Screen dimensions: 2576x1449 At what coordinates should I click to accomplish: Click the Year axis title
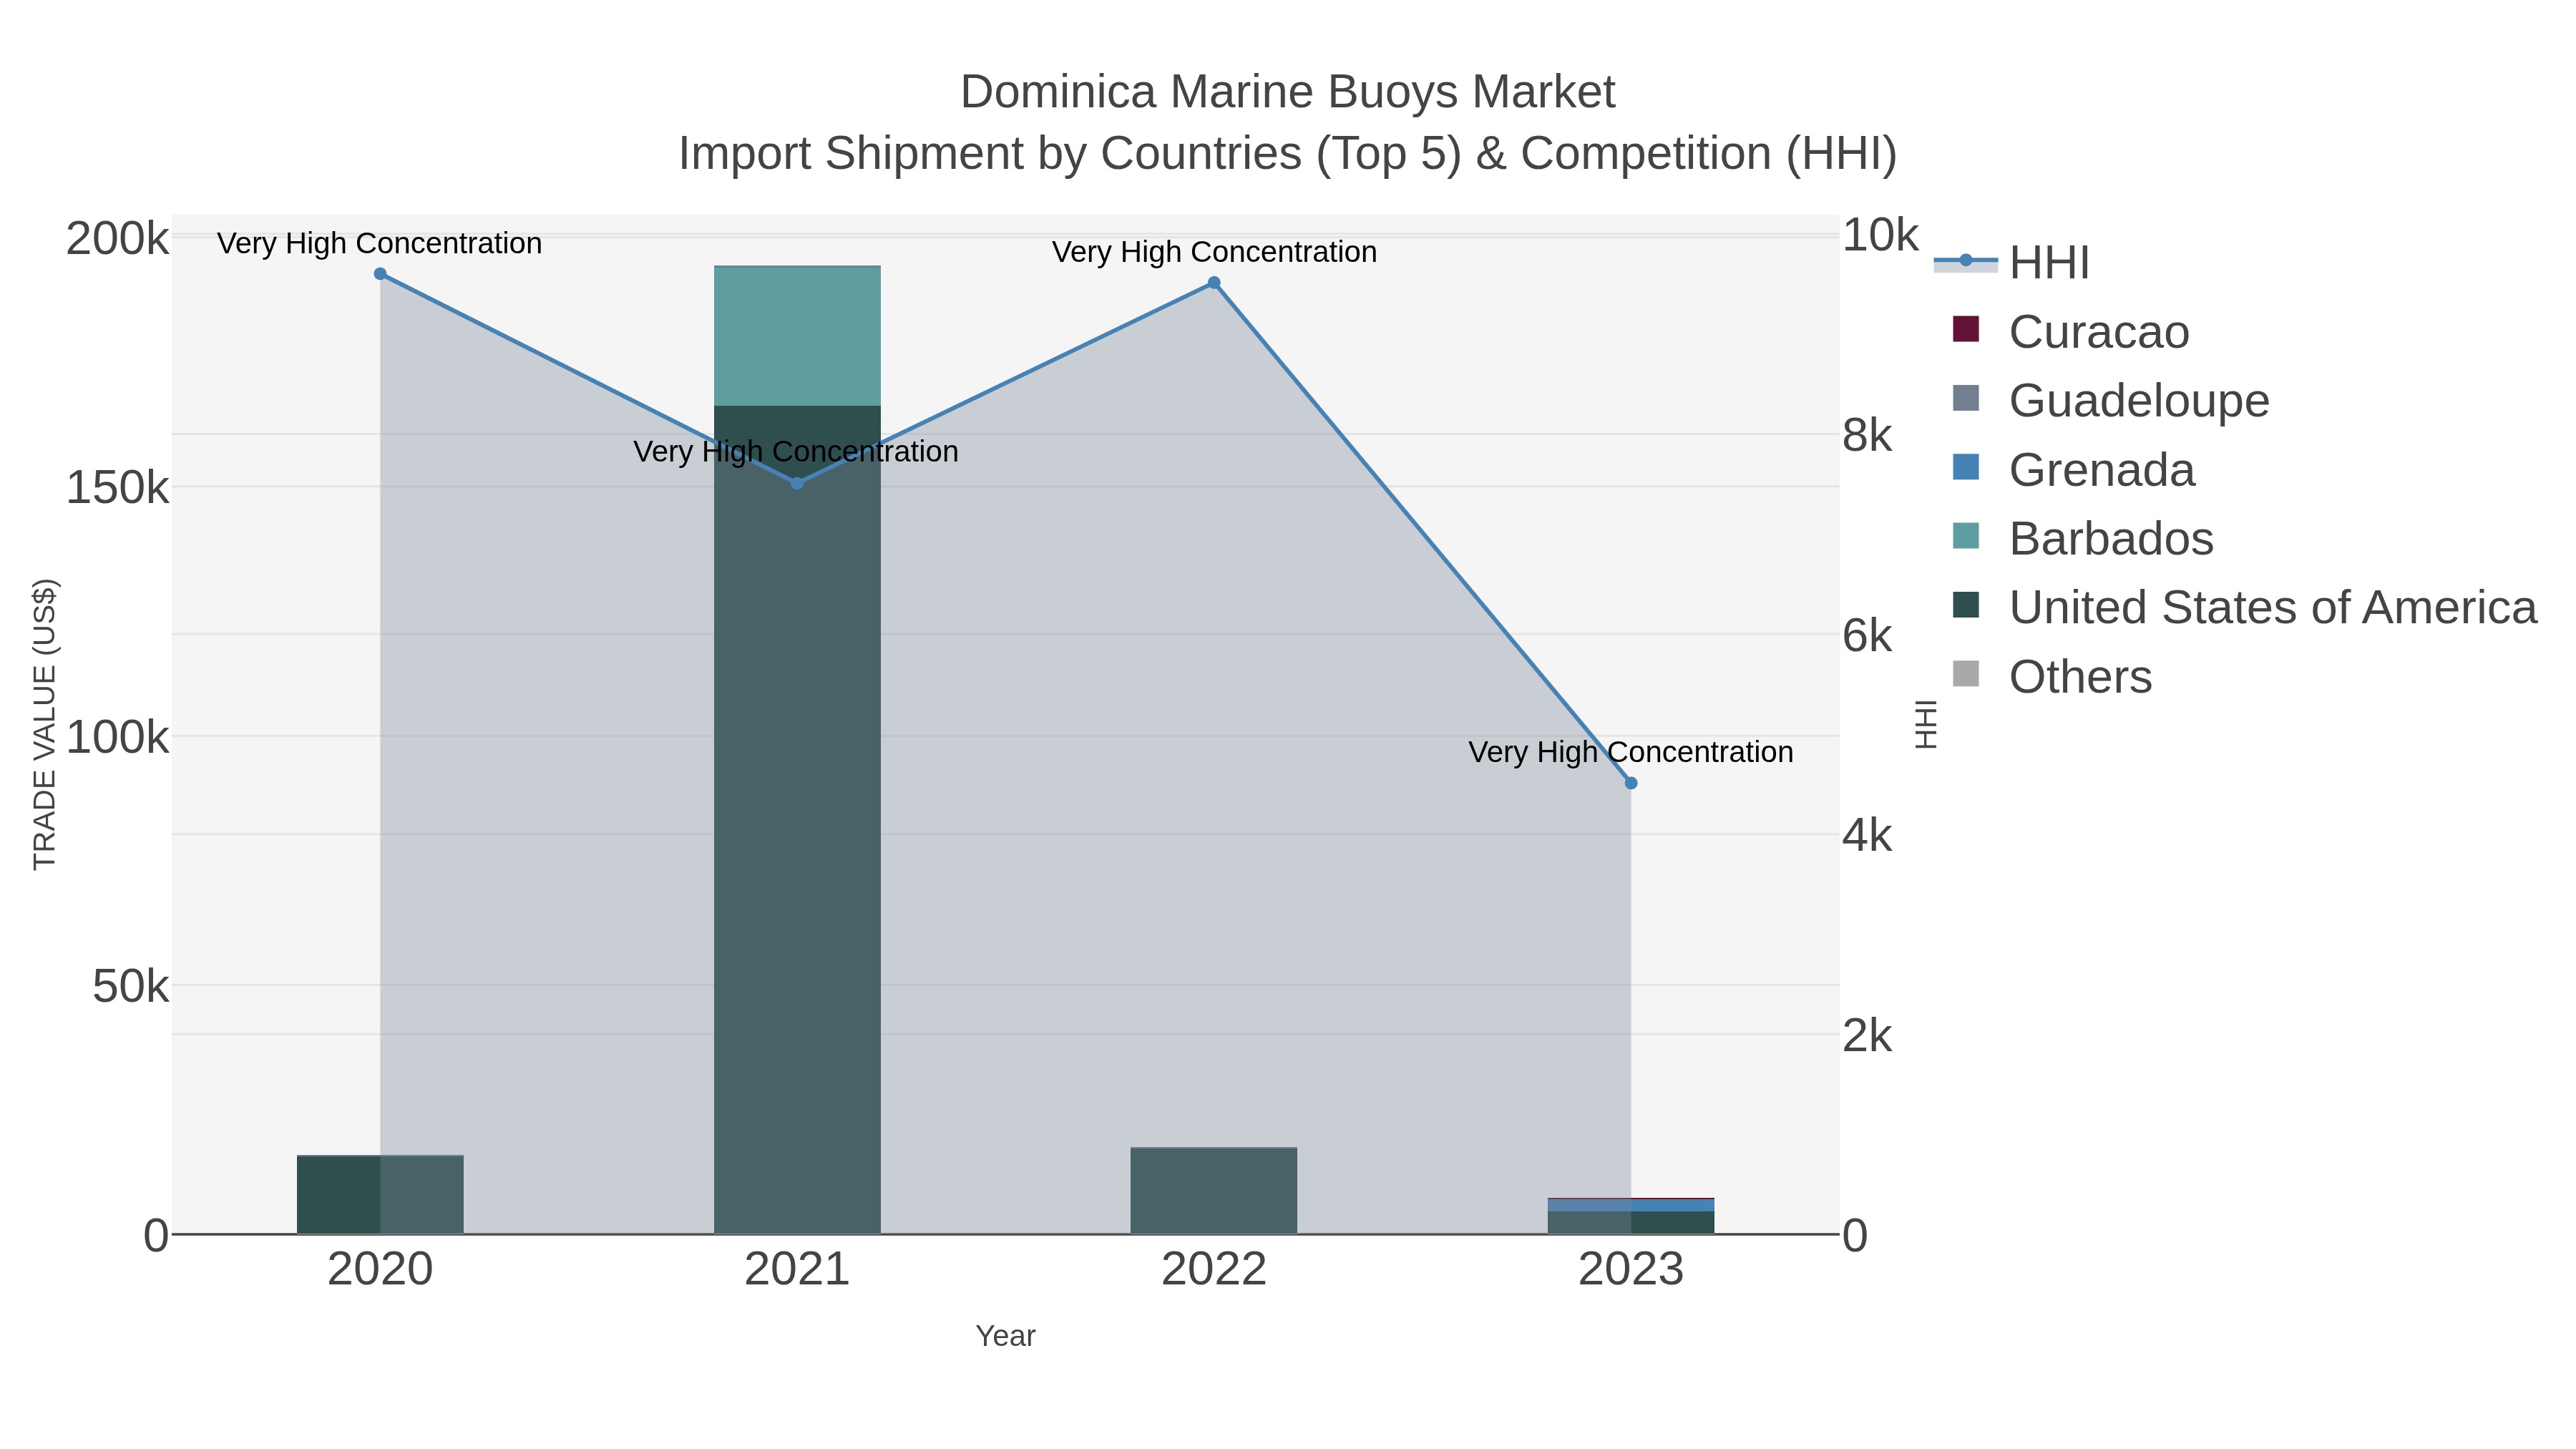point(1005,1336)
